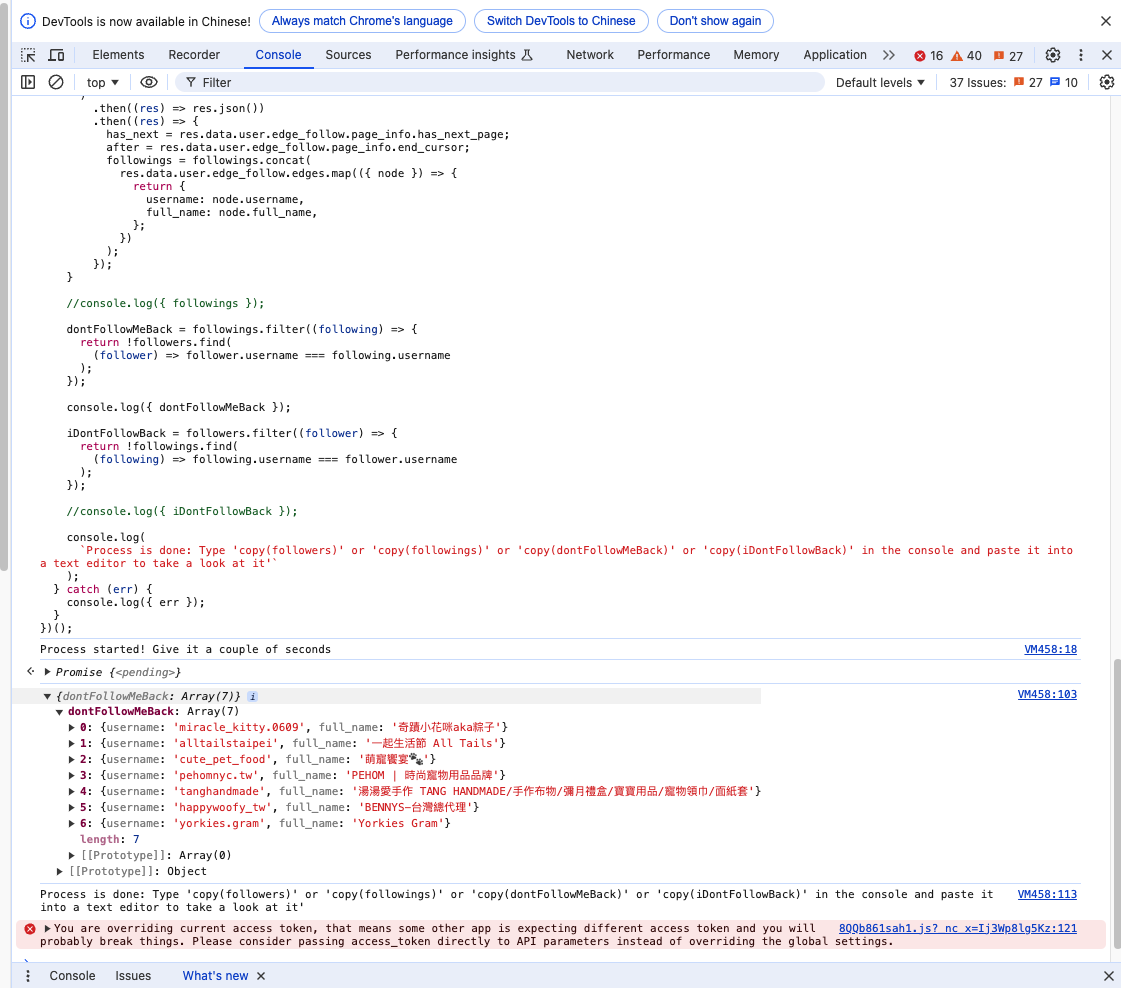Create live expression with the eye icon
This screenshot has width=1121, height=988.
pos(149,82)
